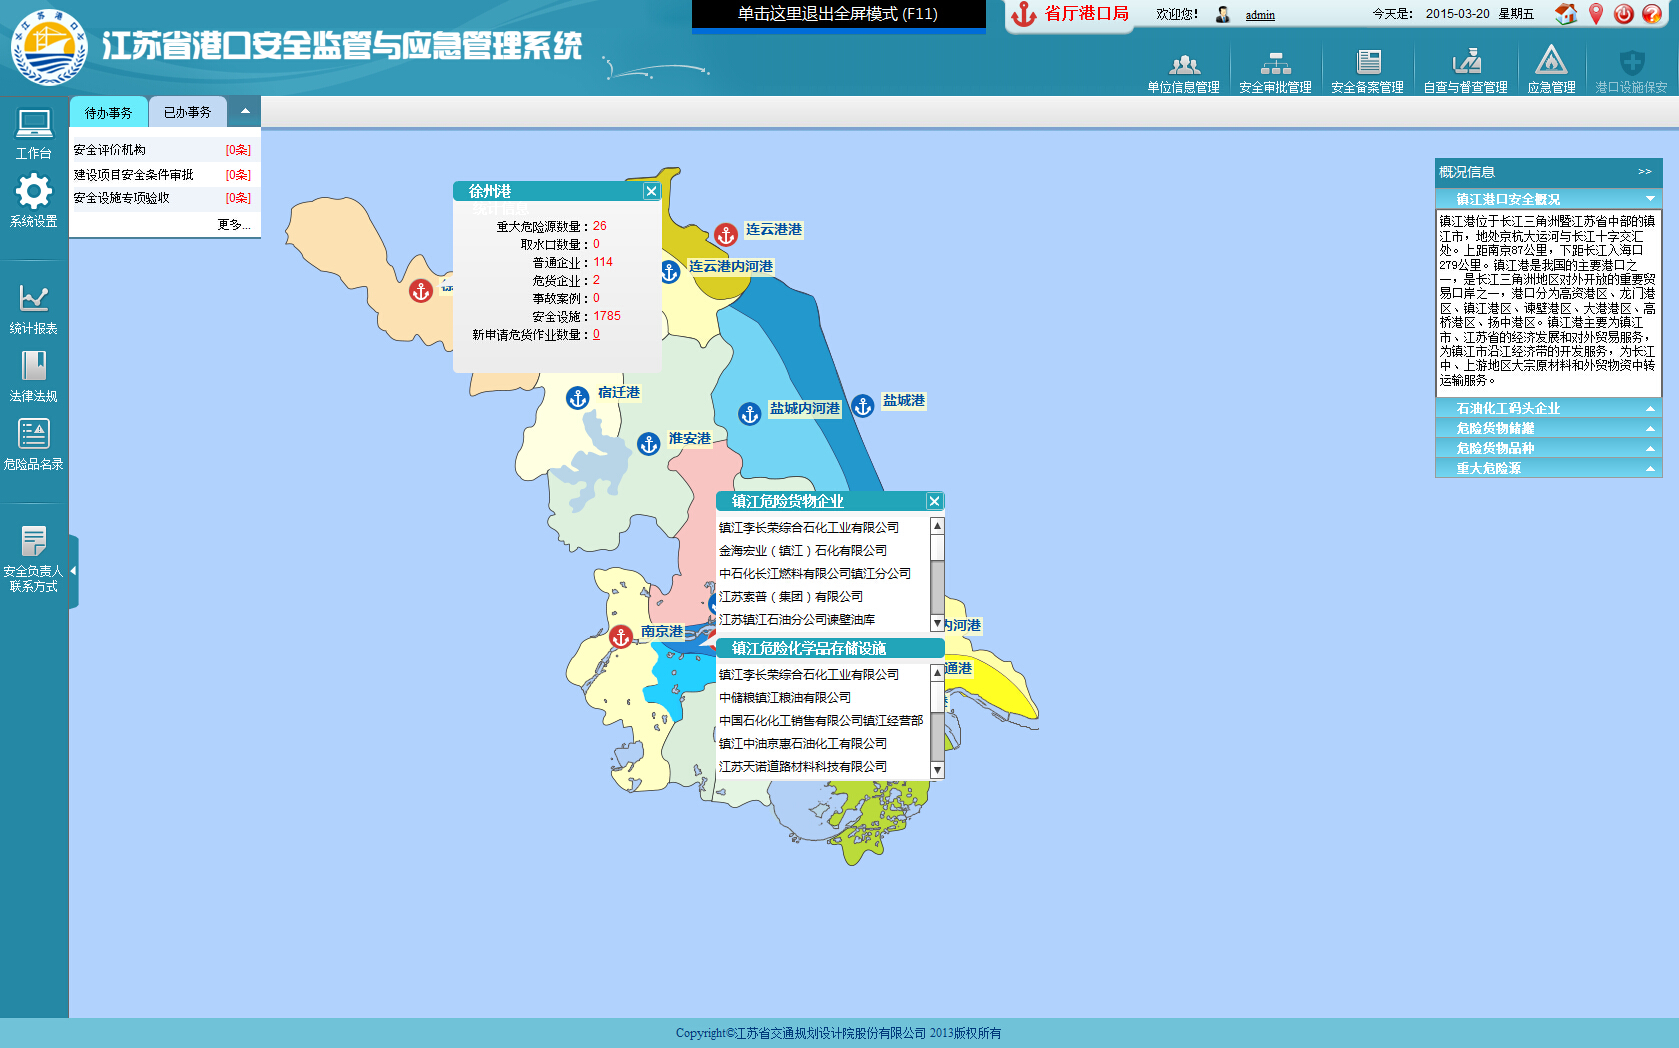Open 法律法规 book icon
Viewport: 1679px width, 1048px height.
(x=33, y=366)
